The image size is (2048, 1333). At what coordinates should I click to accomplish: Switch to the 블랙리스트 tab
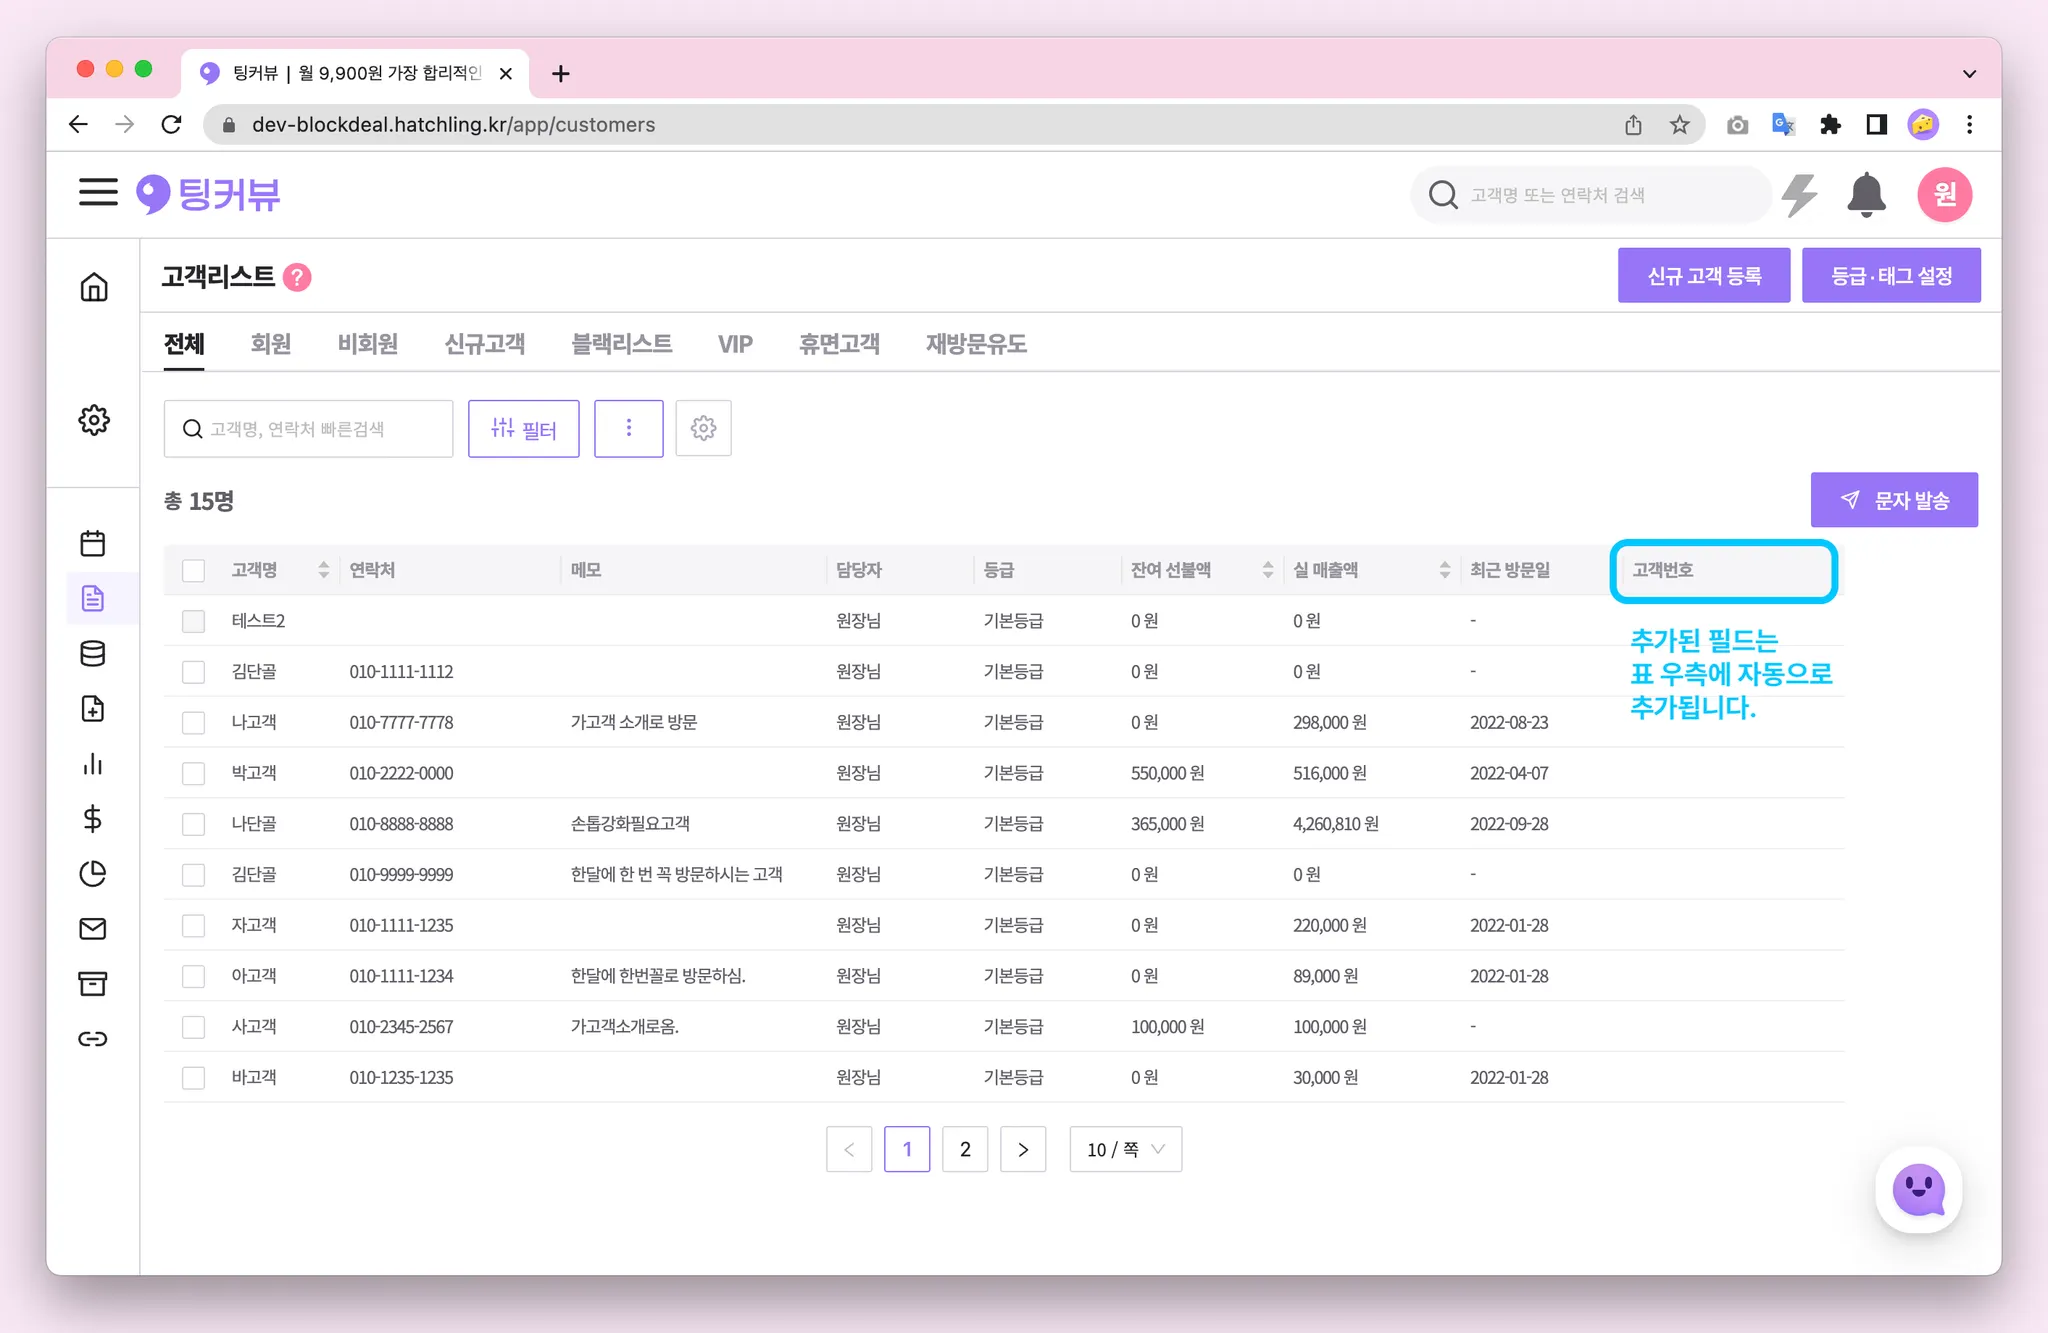(x=621, y=344)
